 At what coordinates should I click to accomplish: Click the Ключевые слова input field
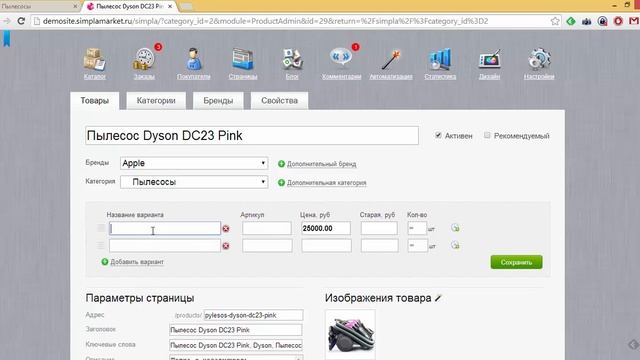[x=236, y=345]
